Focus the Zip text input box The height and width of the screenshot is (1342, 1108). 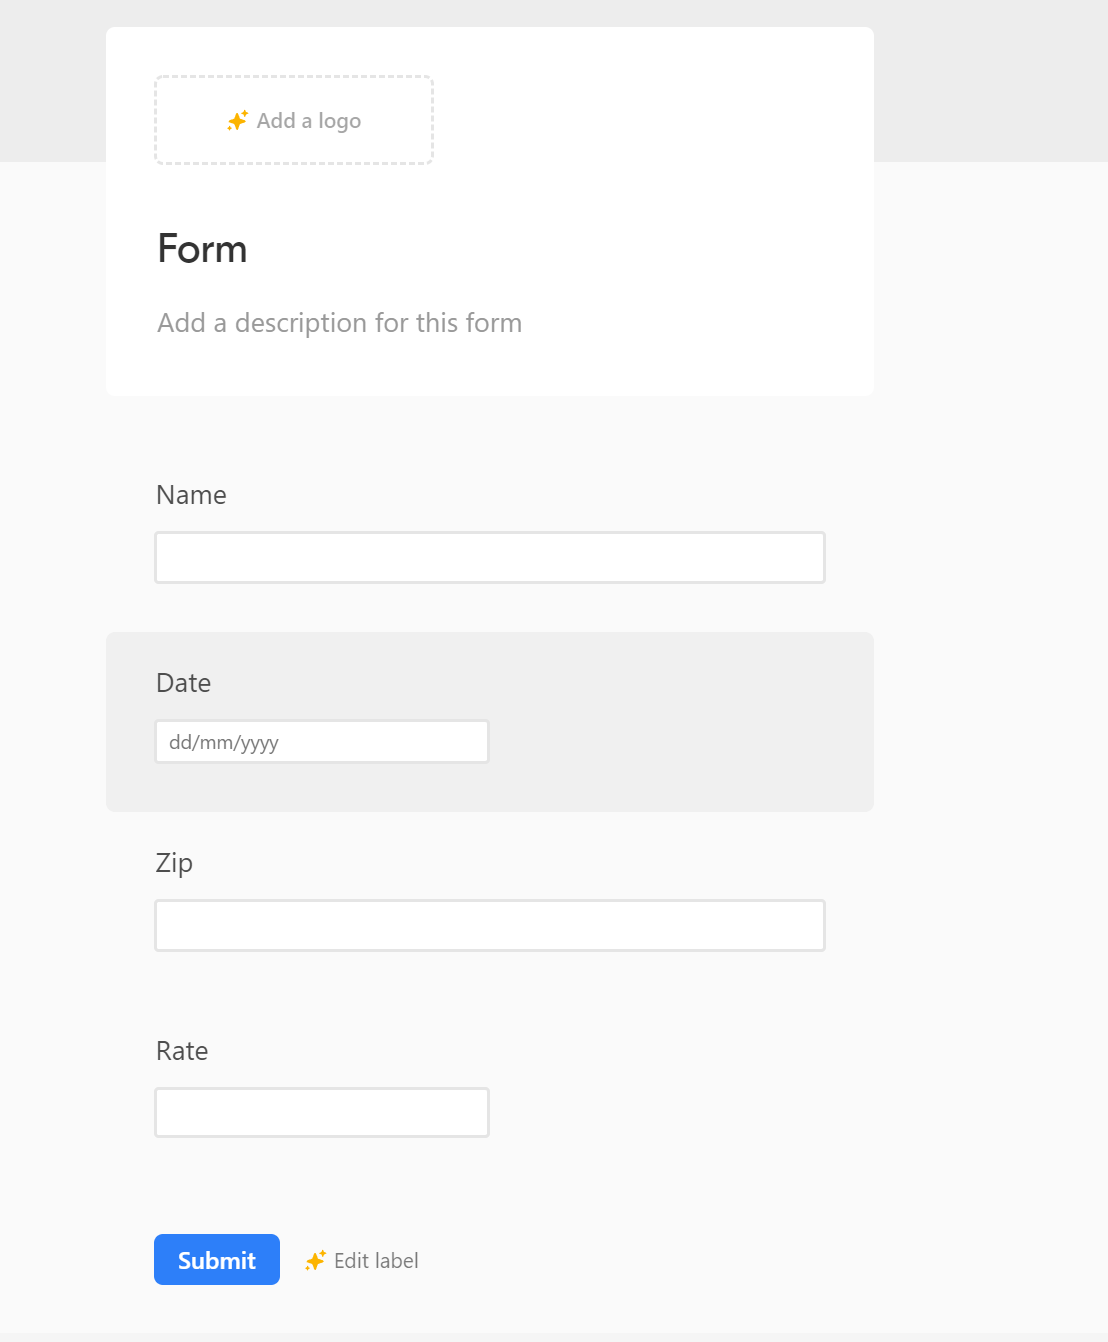[x=490, y=925]
